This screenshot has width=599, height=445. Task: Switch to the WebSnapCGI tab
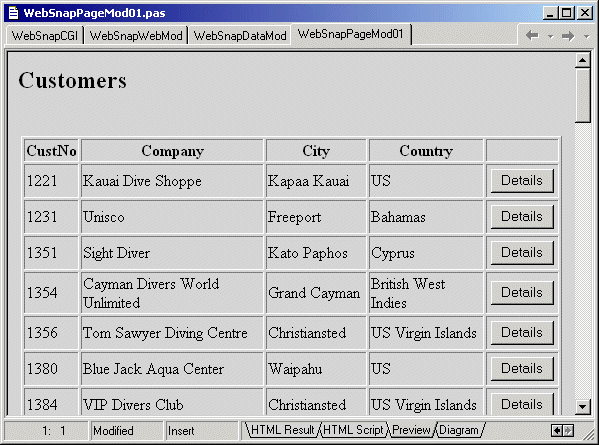coord(45,36)
